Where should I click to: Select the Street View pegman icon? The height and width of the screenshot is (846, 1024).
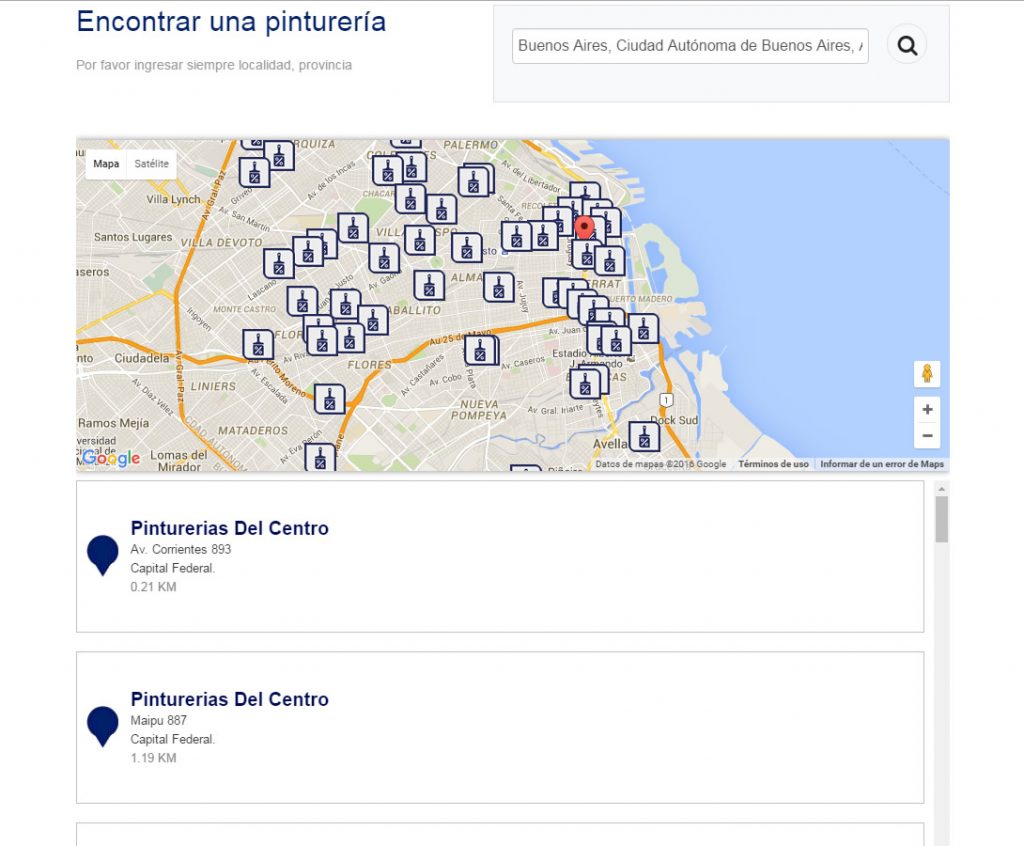(x=927, y=374)
